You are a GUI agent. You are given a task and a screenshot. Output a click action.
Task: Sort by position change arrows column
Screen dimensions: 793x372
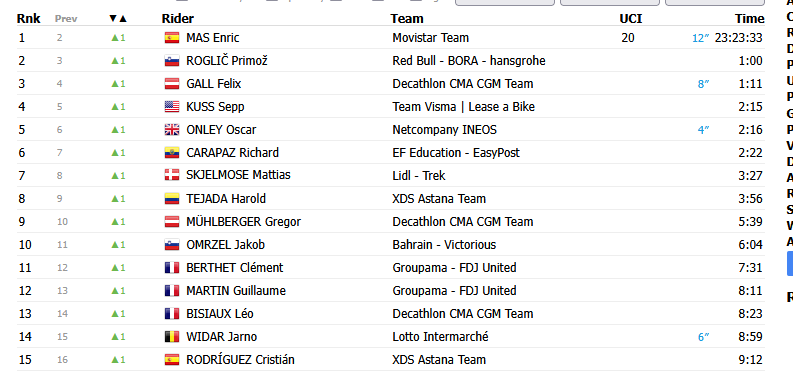[x=118, y=19]
